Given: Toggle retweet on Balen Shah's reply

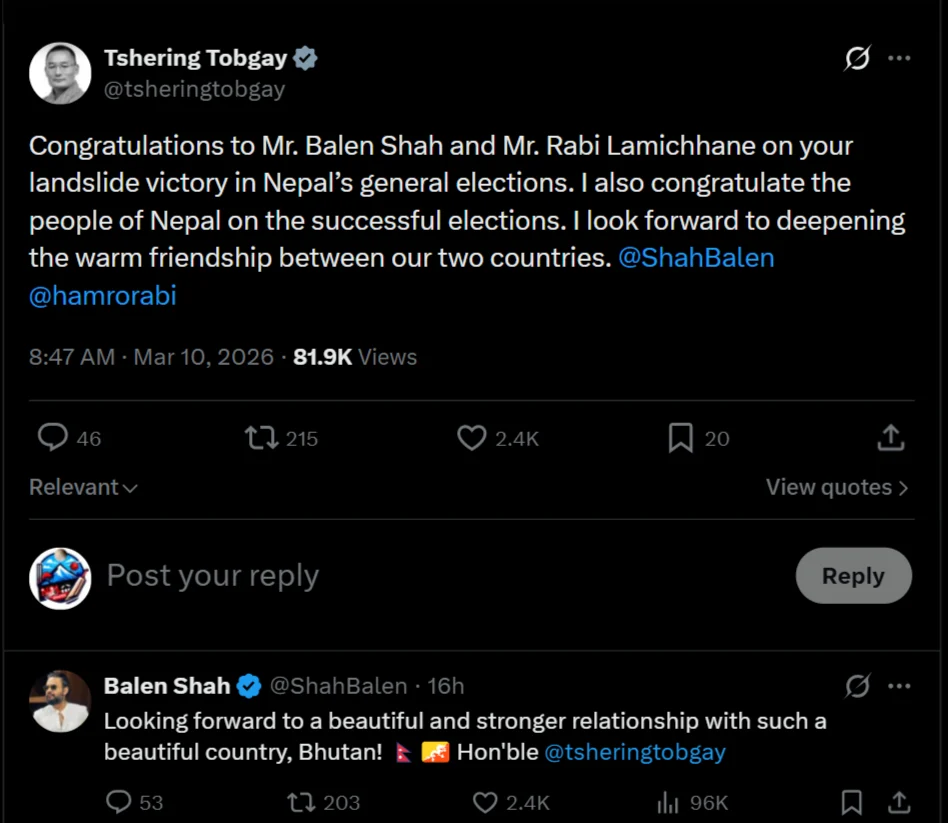Looking at the screenshot, I should [x=299, y=802].
